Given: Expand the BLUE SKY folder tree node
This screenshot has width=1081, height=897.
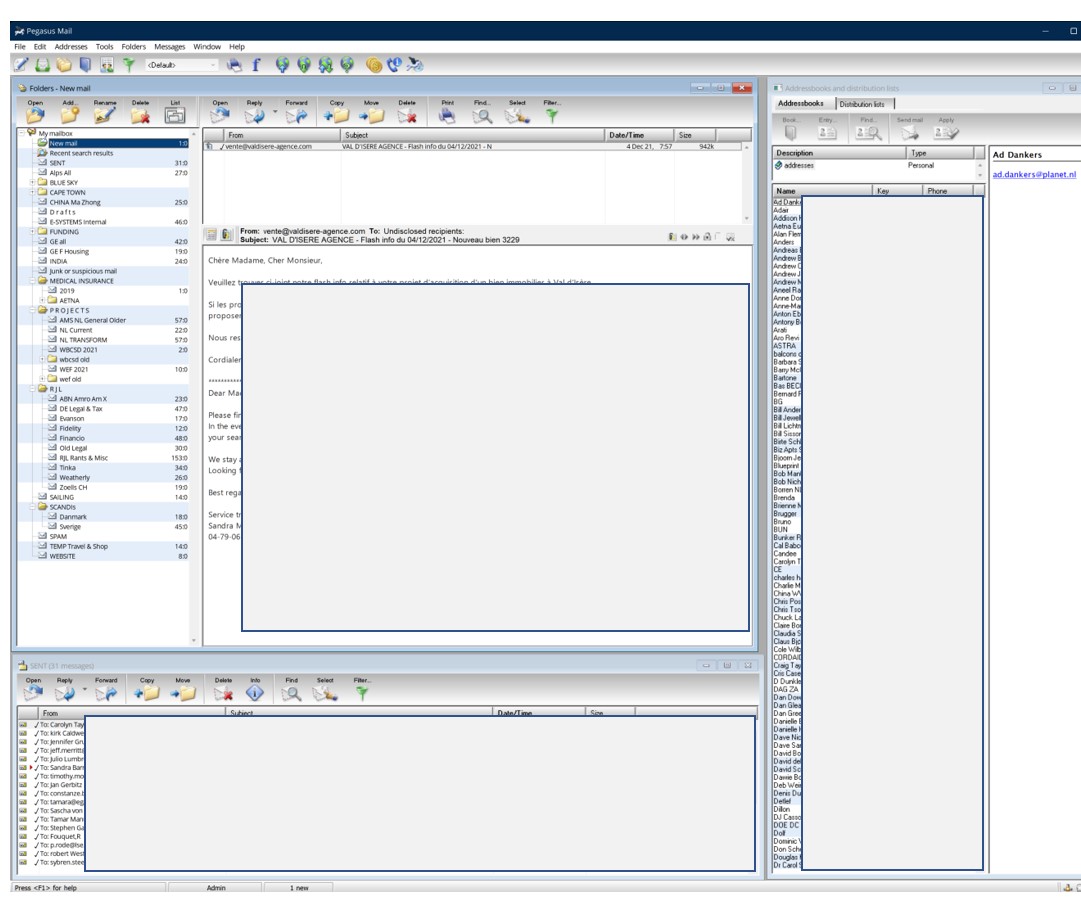Looking at the screenshot, I should (x=33, y=182).
